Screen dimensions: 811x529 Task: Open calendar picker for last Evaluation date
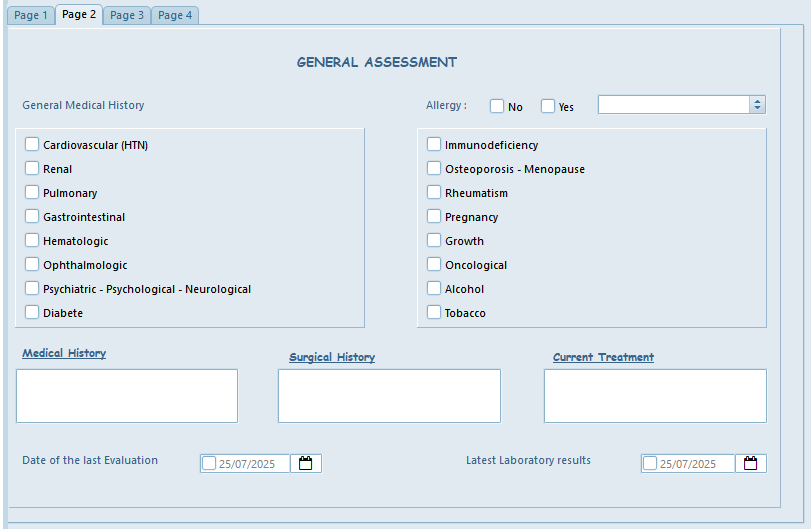(306, 463)
